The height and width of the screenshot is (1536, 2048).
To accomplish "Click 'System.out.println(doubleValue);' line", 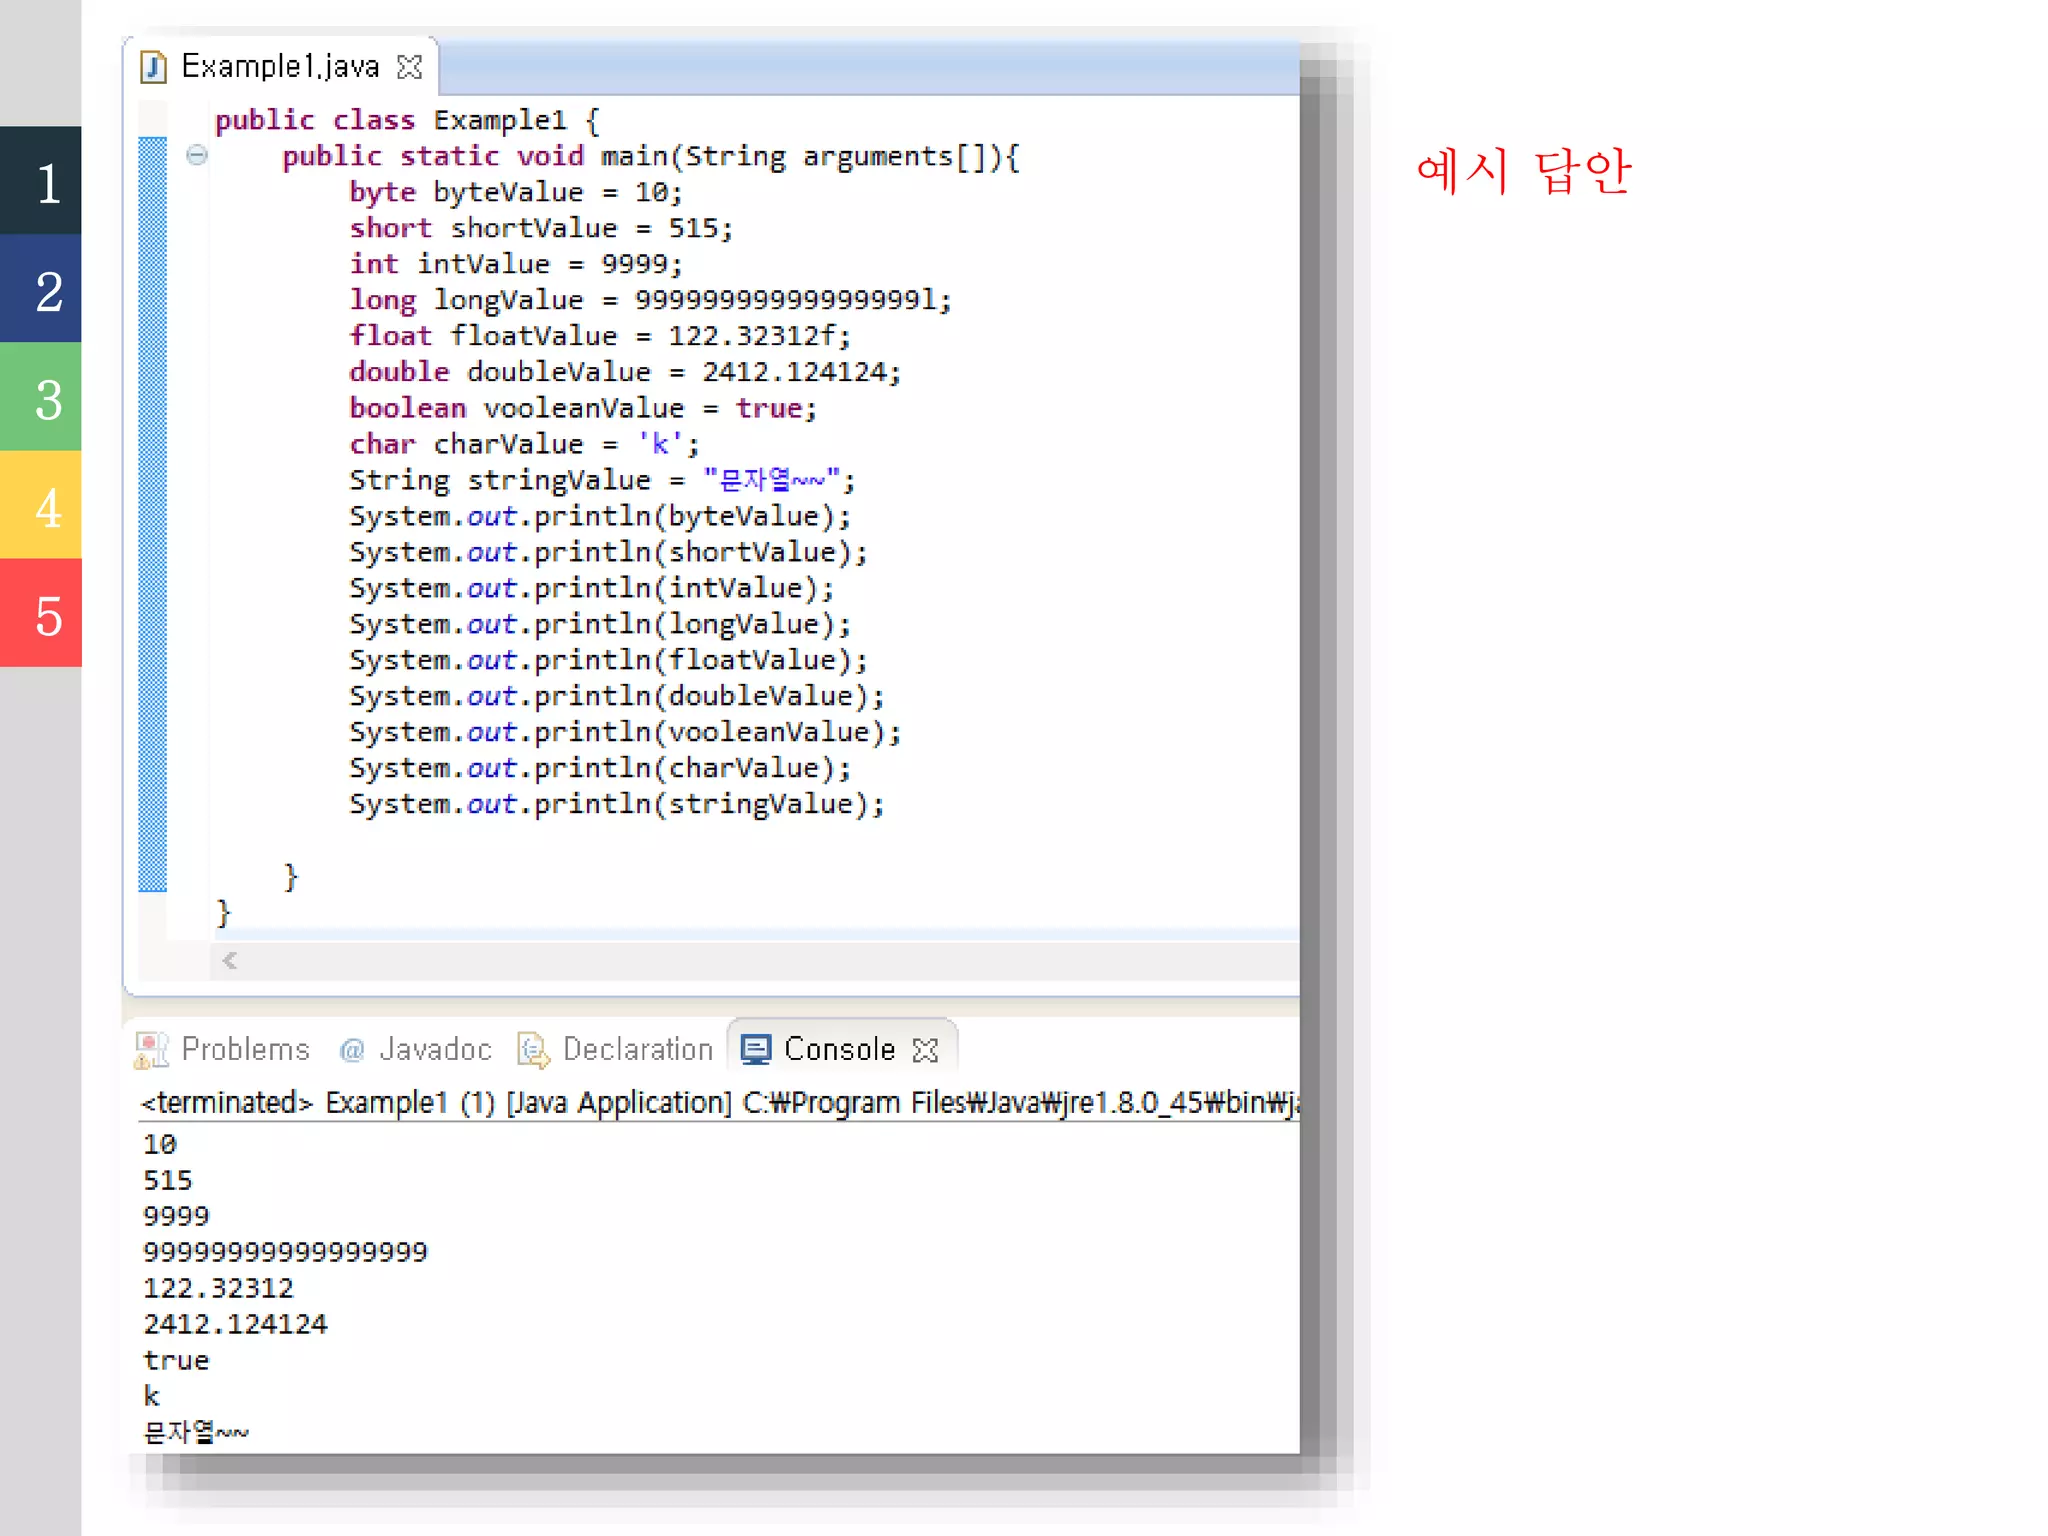I will pyautogui.click(x=617, y=696).
